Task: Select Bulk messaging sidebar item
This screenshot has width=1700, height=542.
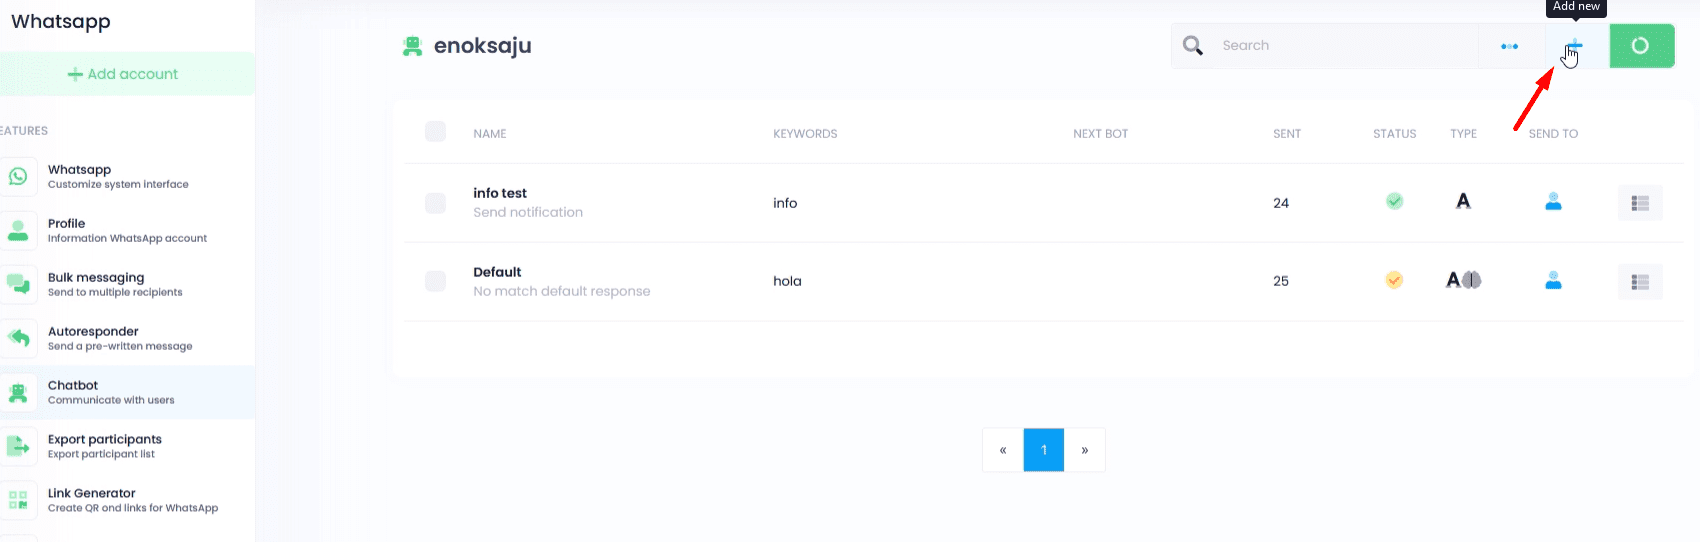Action: pyautogui.click(x=96, y=284)
